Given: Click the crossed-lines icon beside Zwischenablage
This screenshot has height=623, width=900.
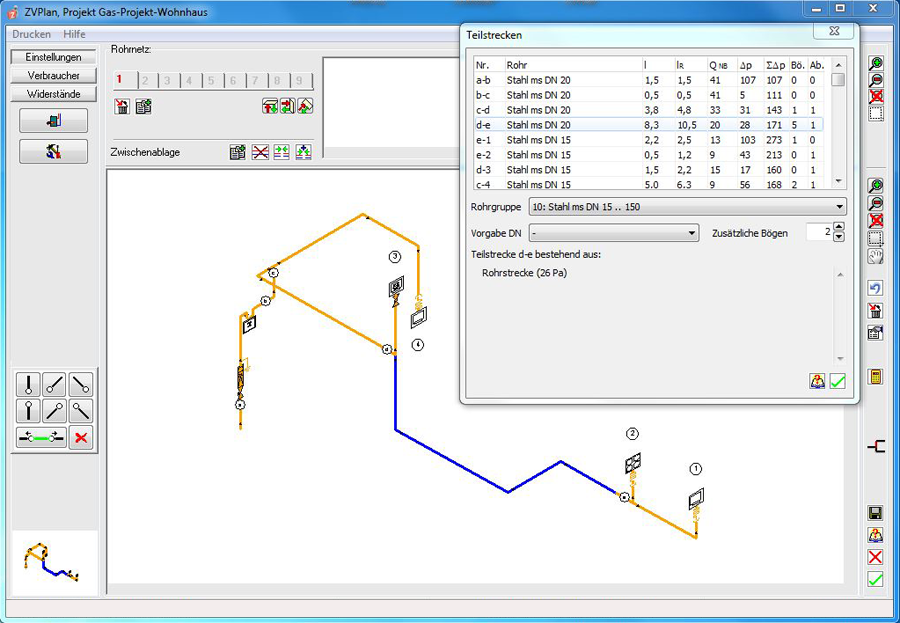Looking at the screenshot, I should [260, 152].
